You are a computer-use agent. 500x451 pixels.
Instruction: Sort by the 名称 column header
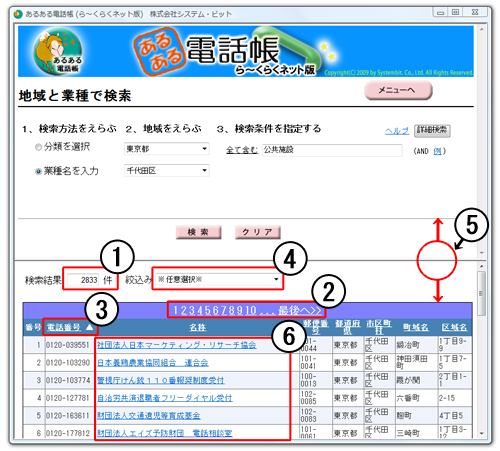point(198,328)
